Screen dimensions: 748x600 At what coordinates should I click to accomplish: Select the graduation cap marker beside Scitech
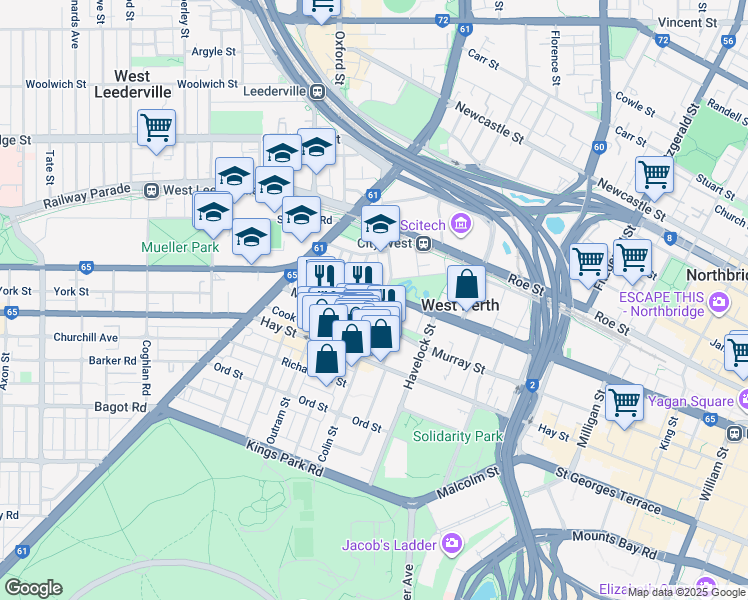[x=380, y=223]
